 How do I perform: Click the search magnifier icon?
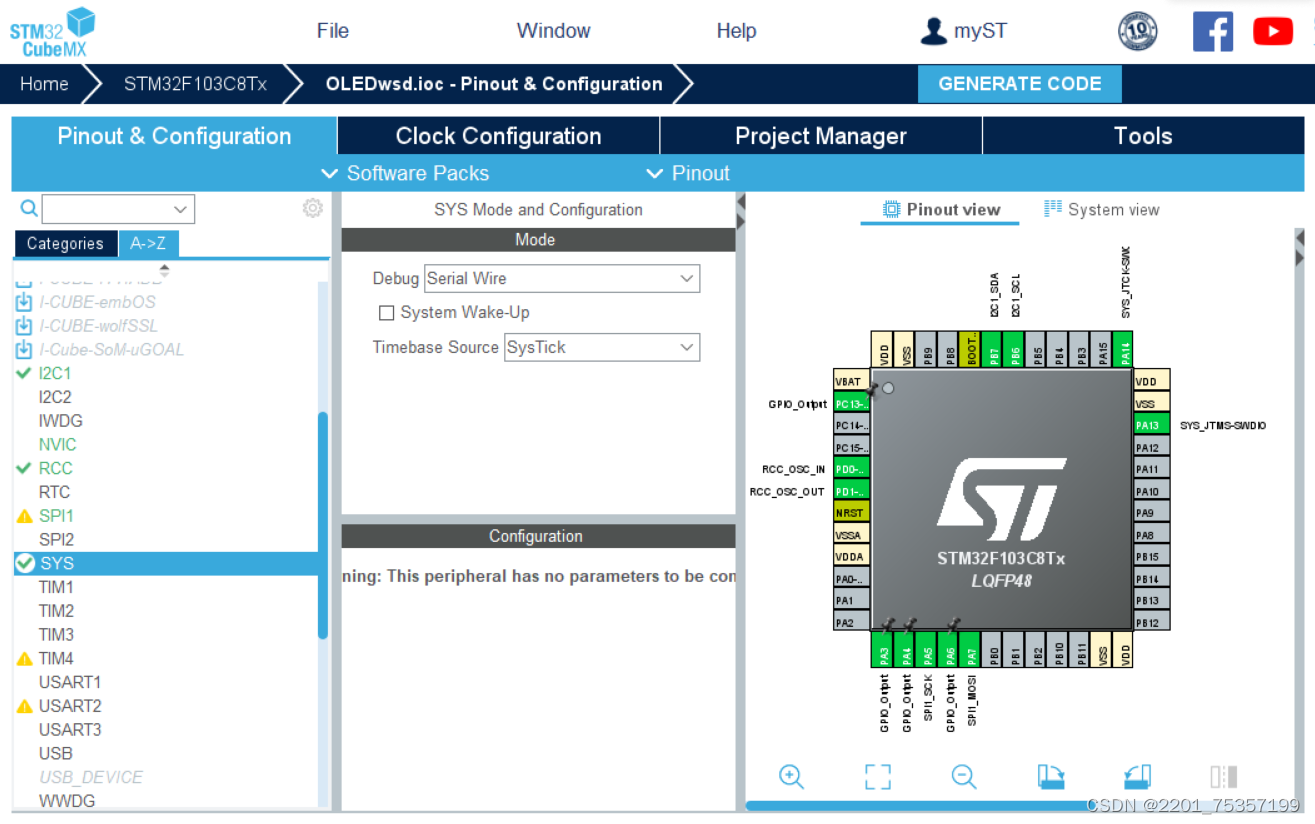click(x=29, y=208)
